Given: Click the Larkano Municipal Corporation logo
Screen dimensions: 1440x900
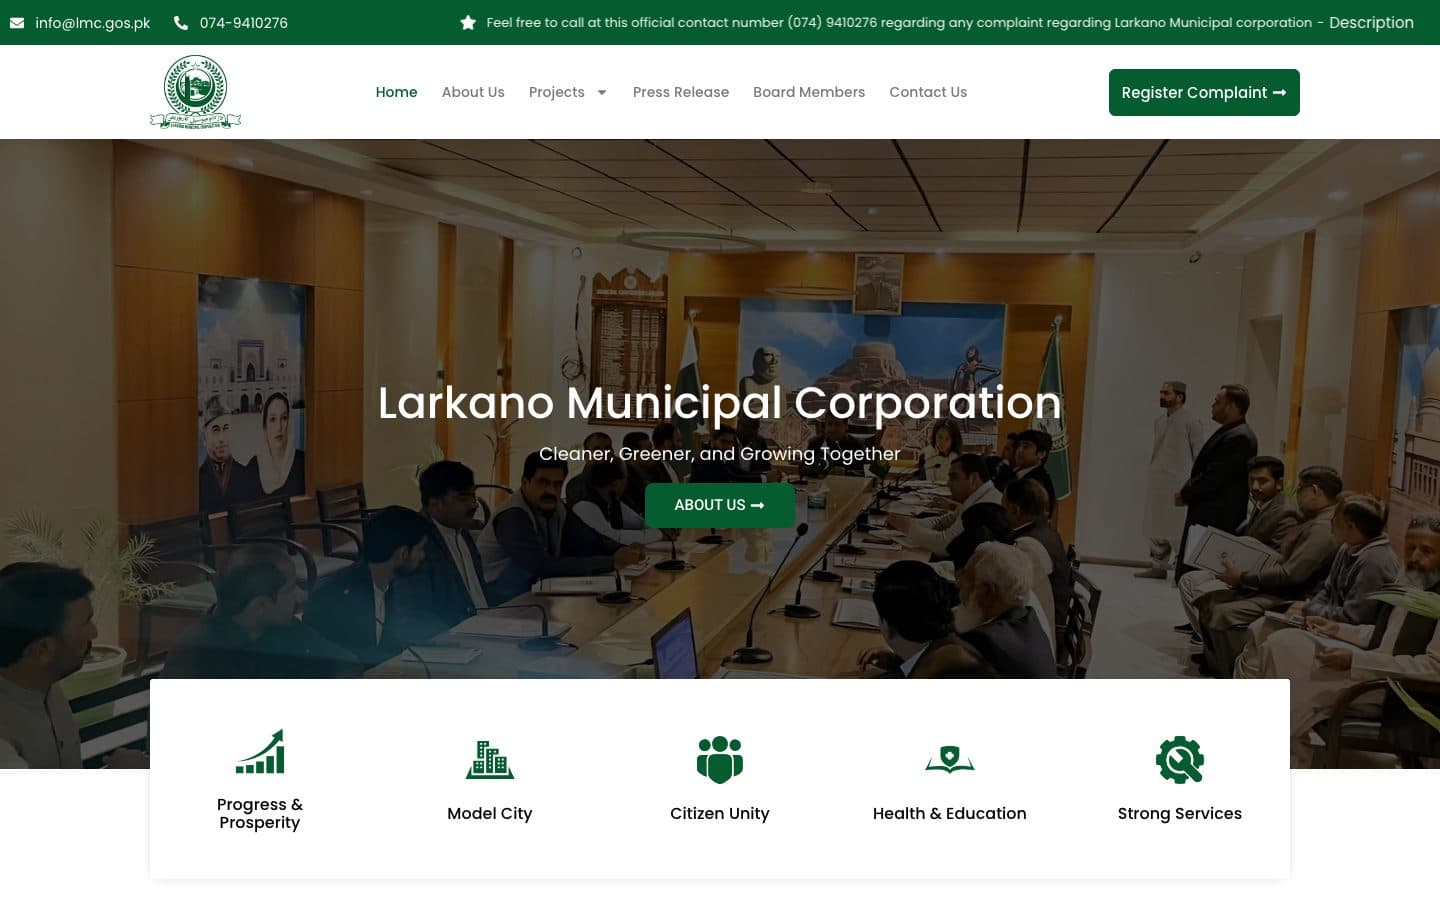Looking at the screenshot, I should pyautogui.click(x=196, y=92).
